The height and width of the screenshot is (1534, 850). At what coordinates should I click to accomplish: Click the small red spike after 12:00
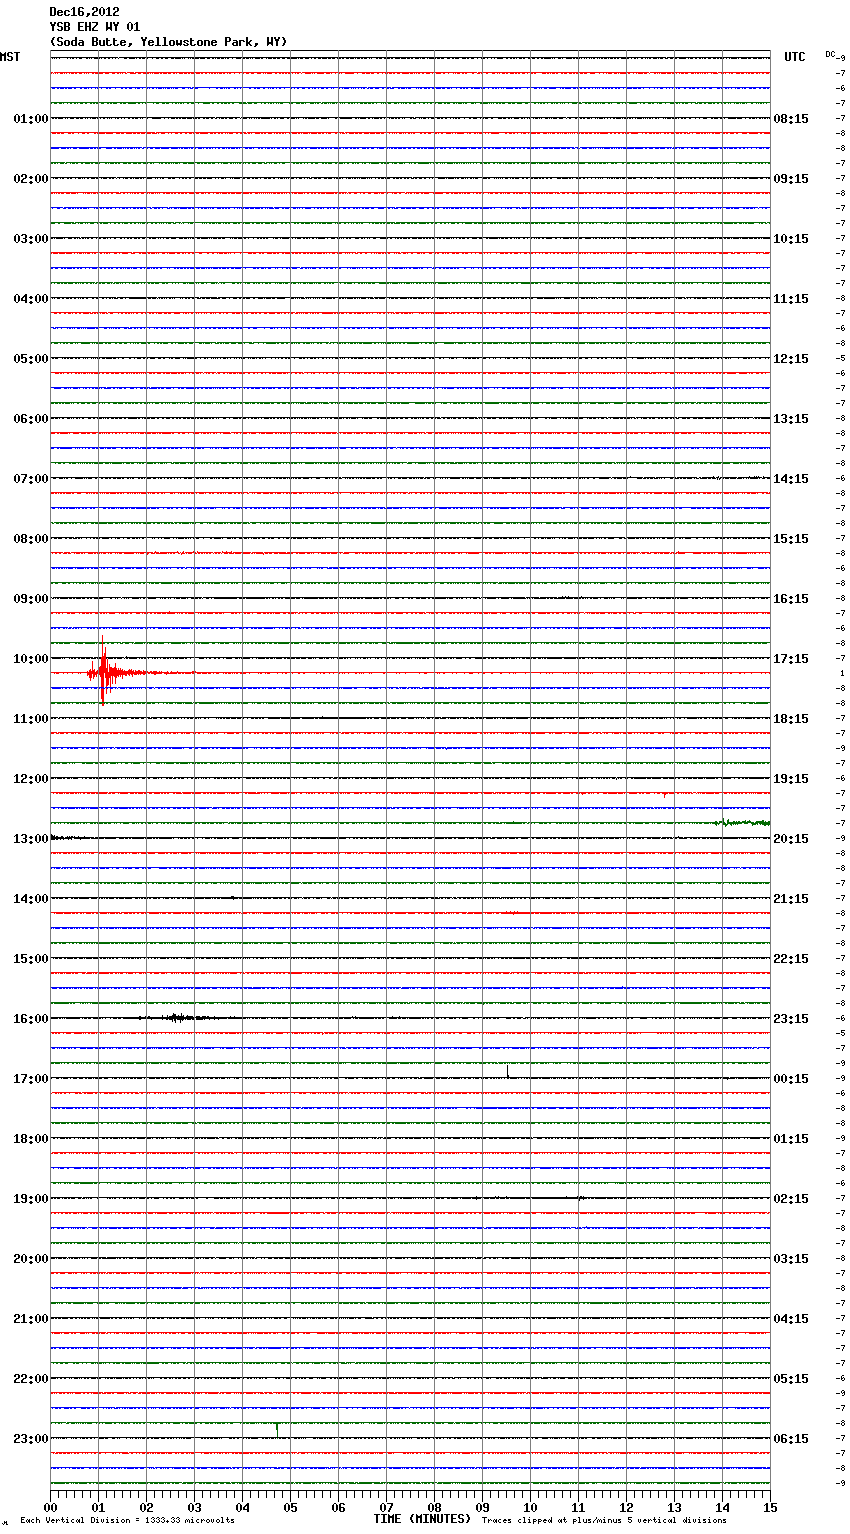tap(665, 795)
